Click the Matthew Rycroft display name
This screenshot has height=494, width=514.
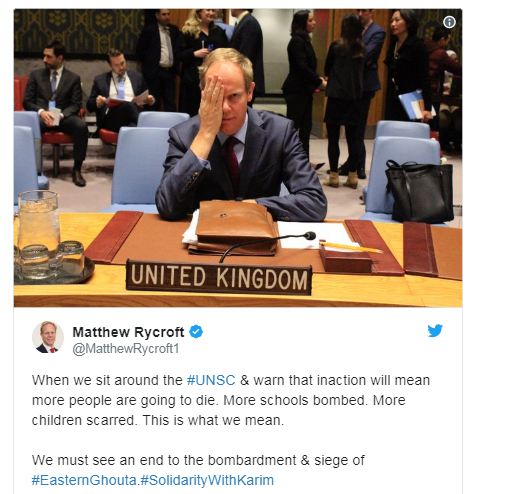click(128, 332)
